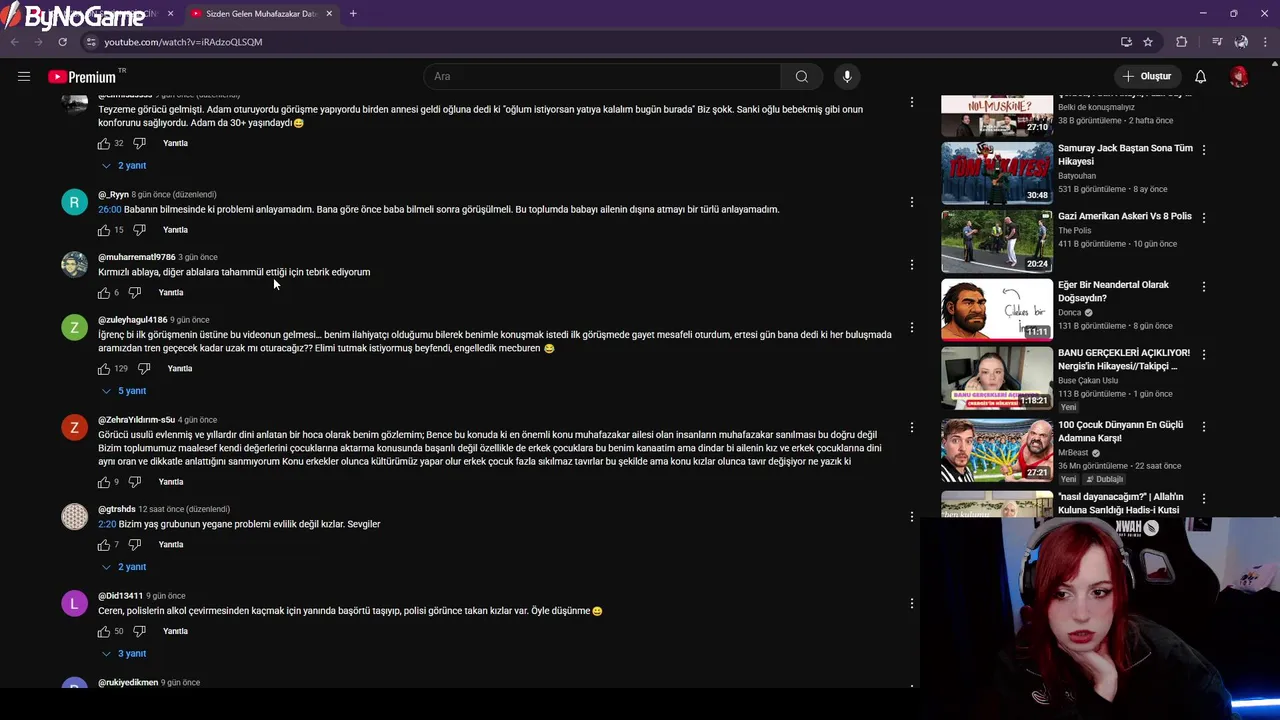Reply to @muharrematl9786 with Yanıtla
1280x720 pixels.
point(171,293)
